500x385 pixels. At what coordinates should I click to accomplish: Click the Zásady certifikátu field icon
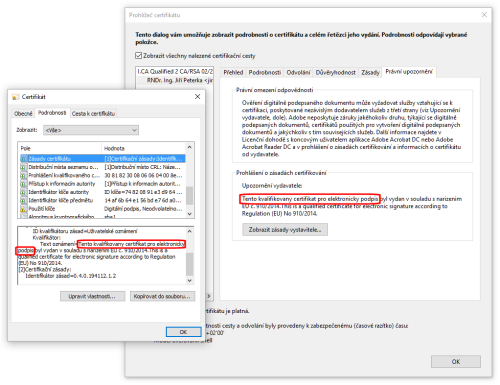click(x=23, y=159)
